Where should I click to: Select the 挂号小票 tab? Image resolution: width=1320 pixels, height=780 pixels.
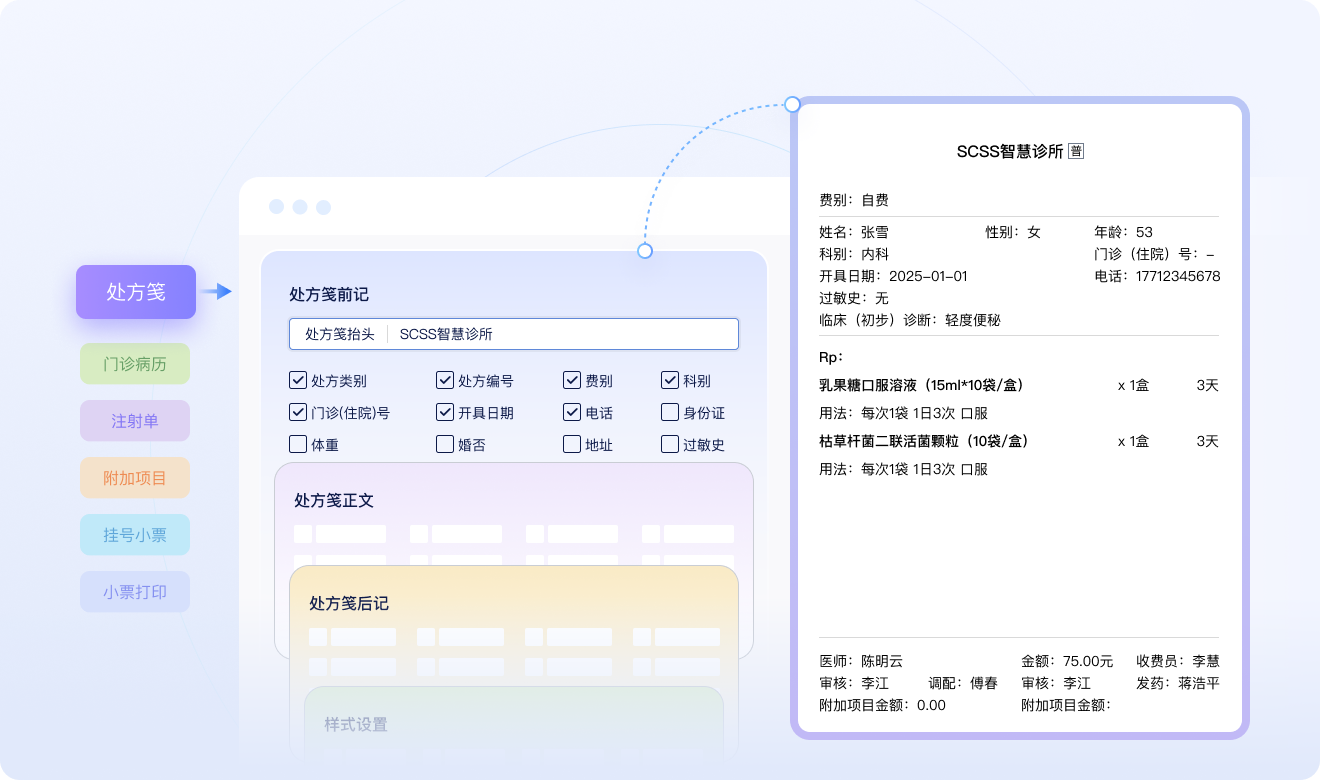(135, 535)
